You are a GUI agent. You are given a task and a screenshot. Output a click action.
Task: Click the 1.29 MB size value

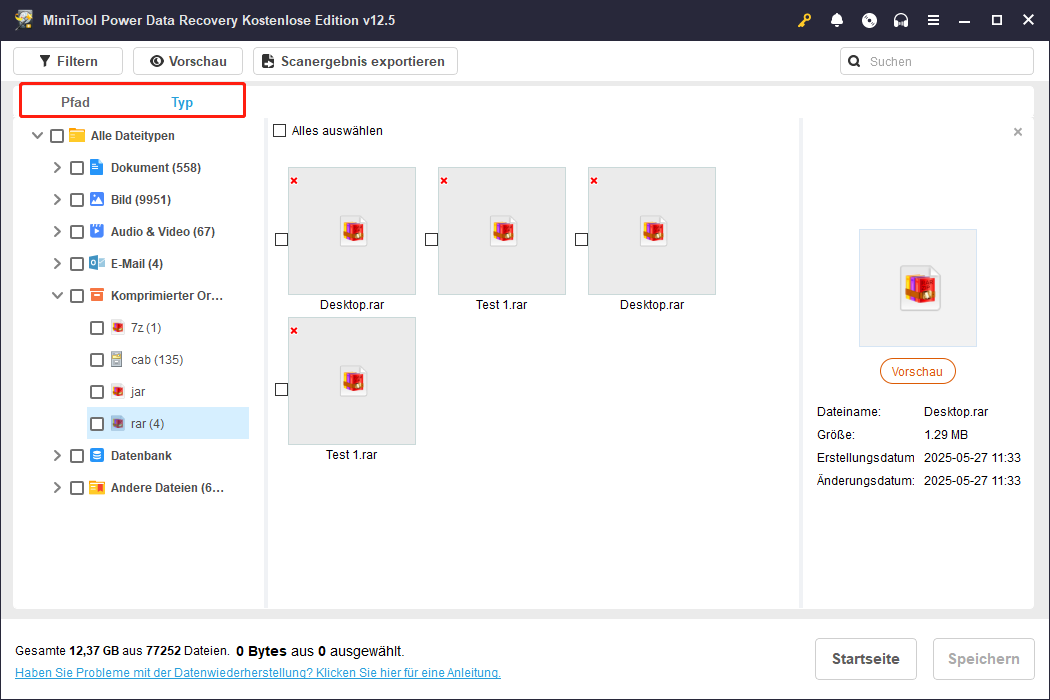pyautogui.click(x=946, y=435)
